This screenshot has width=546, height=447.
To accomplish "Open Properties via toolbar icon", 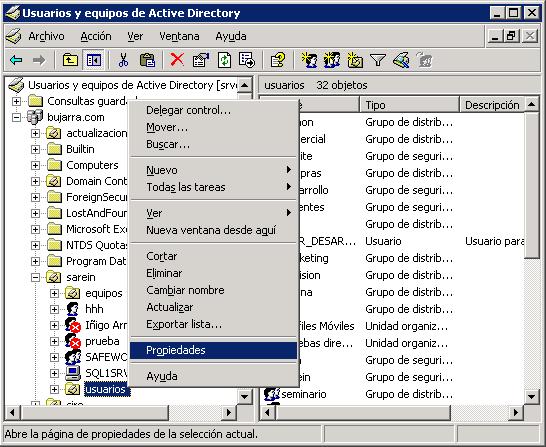I will (x=201, y=61).
